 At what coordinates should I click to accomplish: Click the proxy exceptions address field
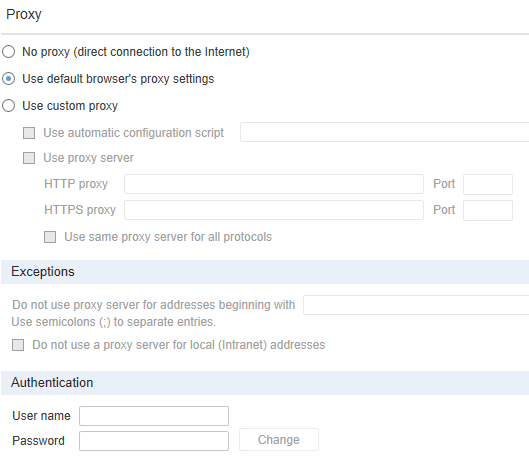tap(416, 305)
